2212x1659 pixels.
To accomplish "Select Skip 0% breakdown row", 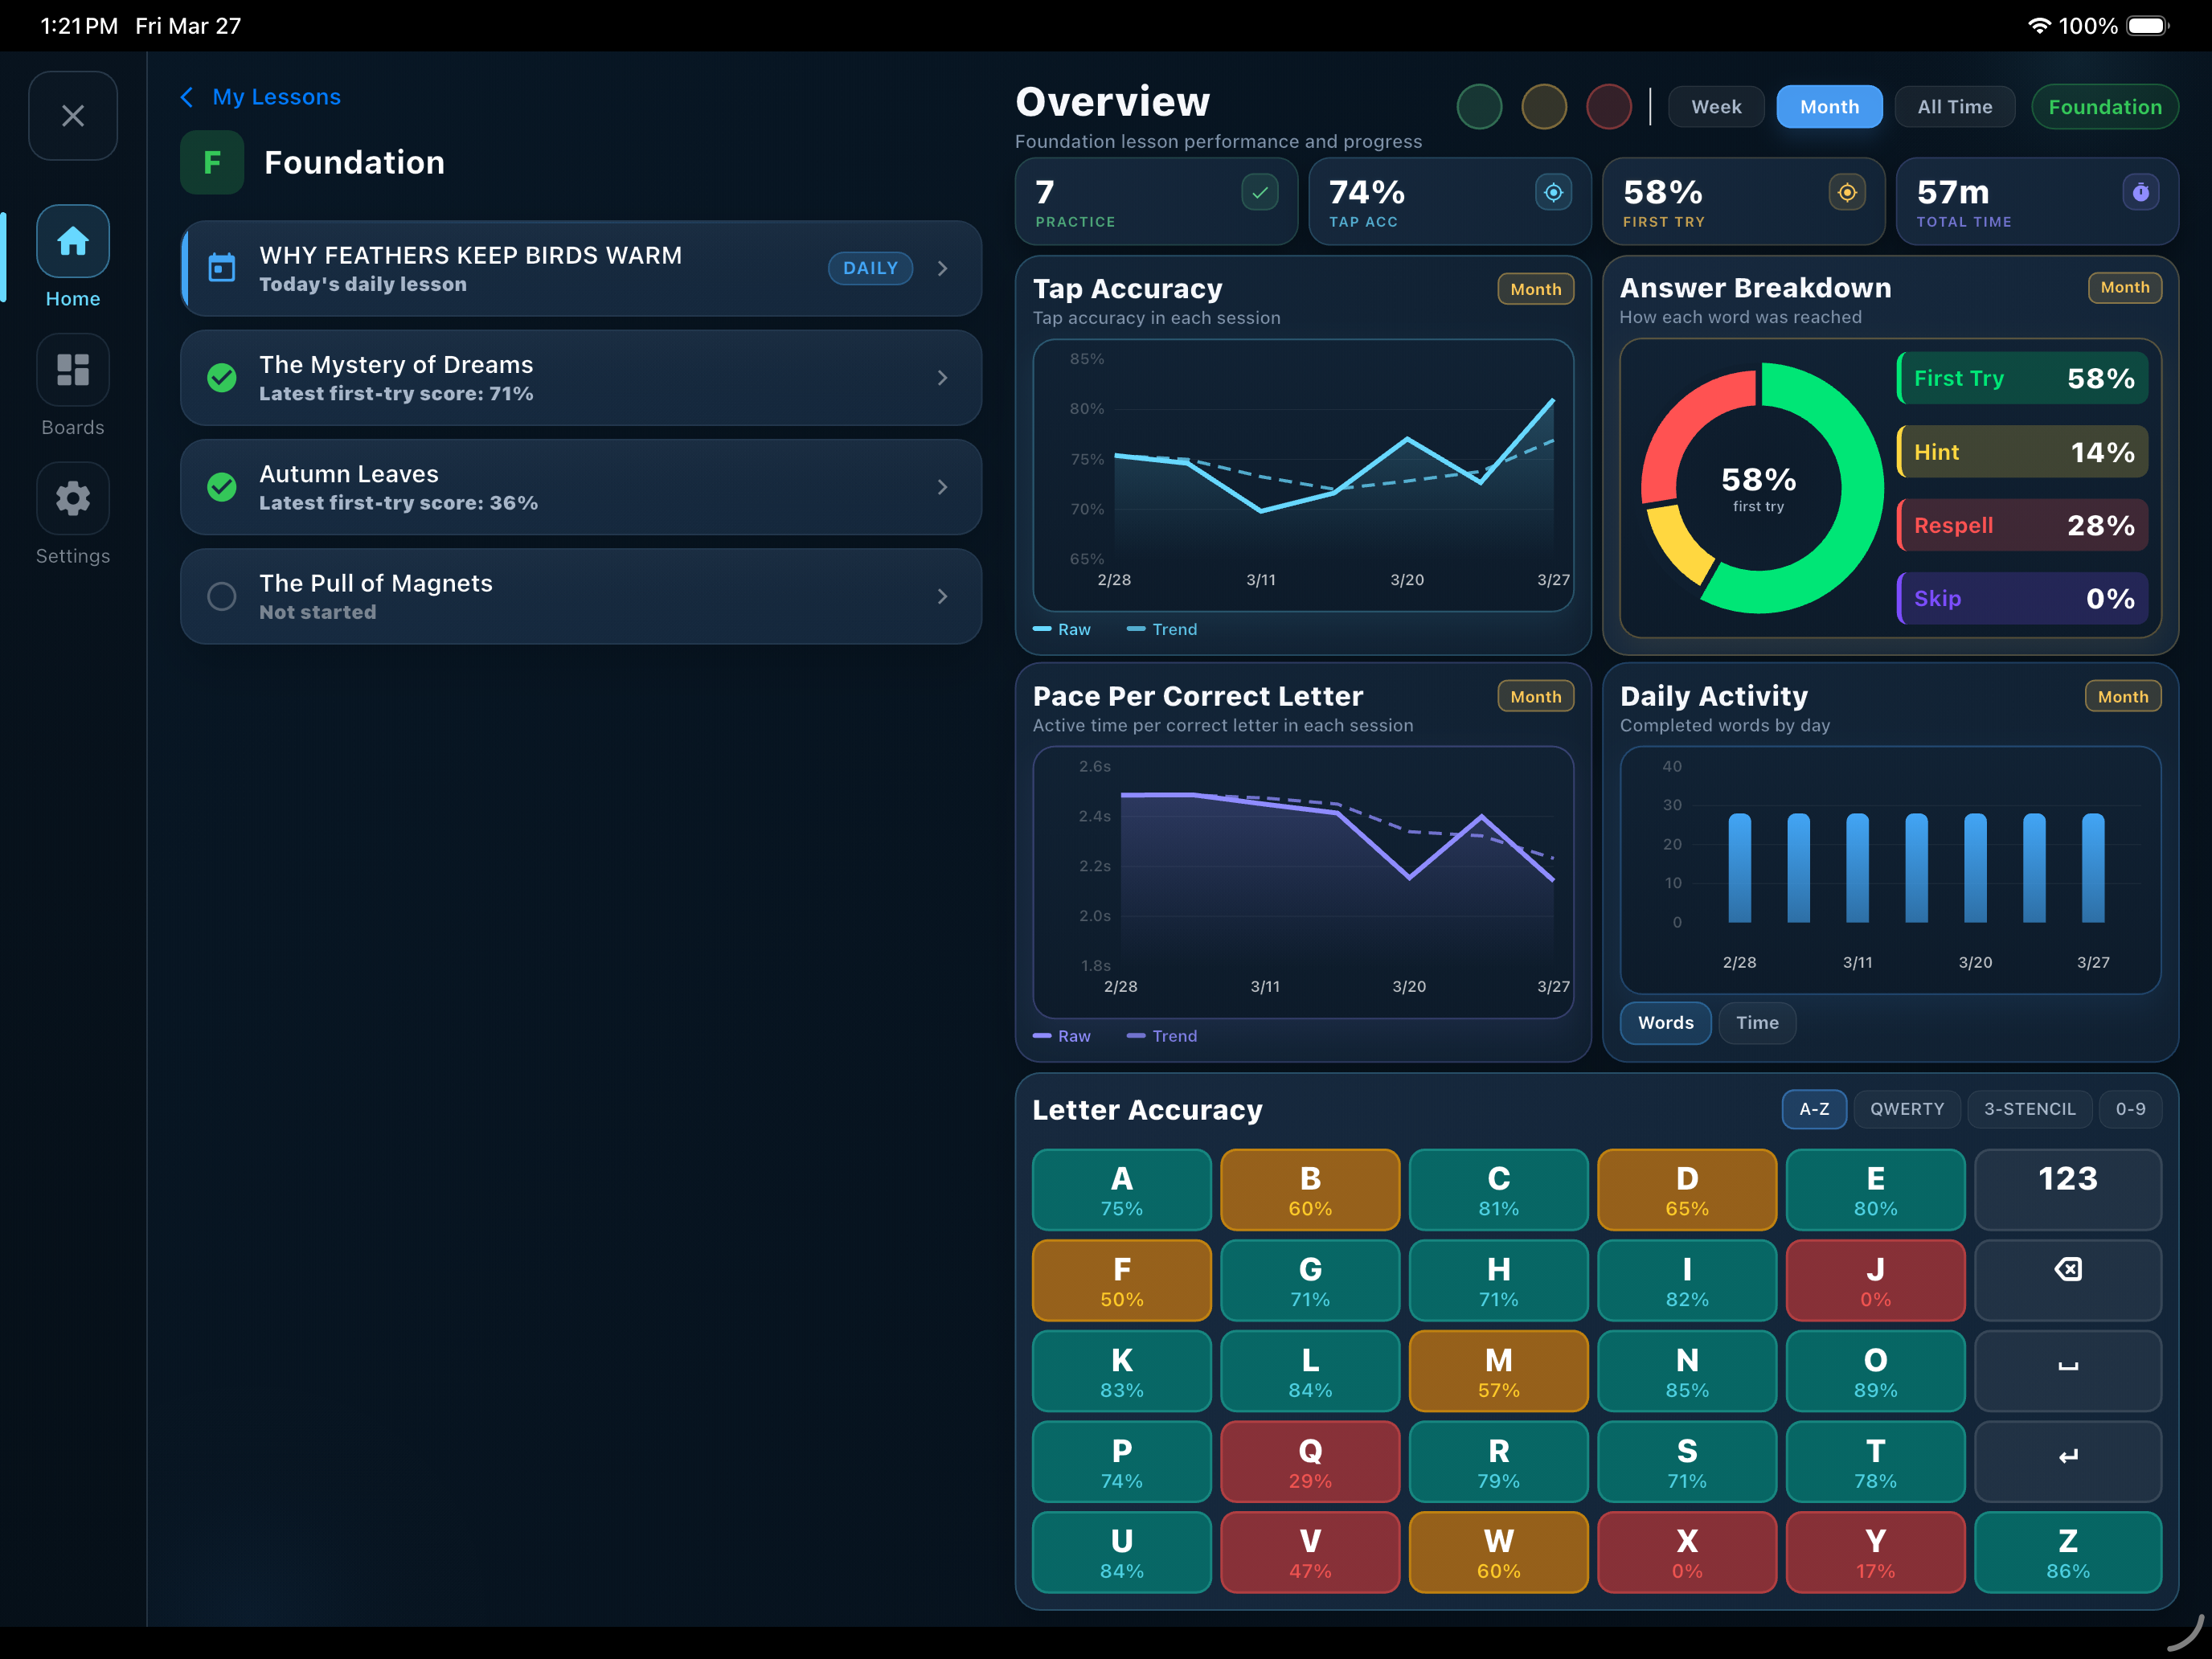I will 2022,598.
